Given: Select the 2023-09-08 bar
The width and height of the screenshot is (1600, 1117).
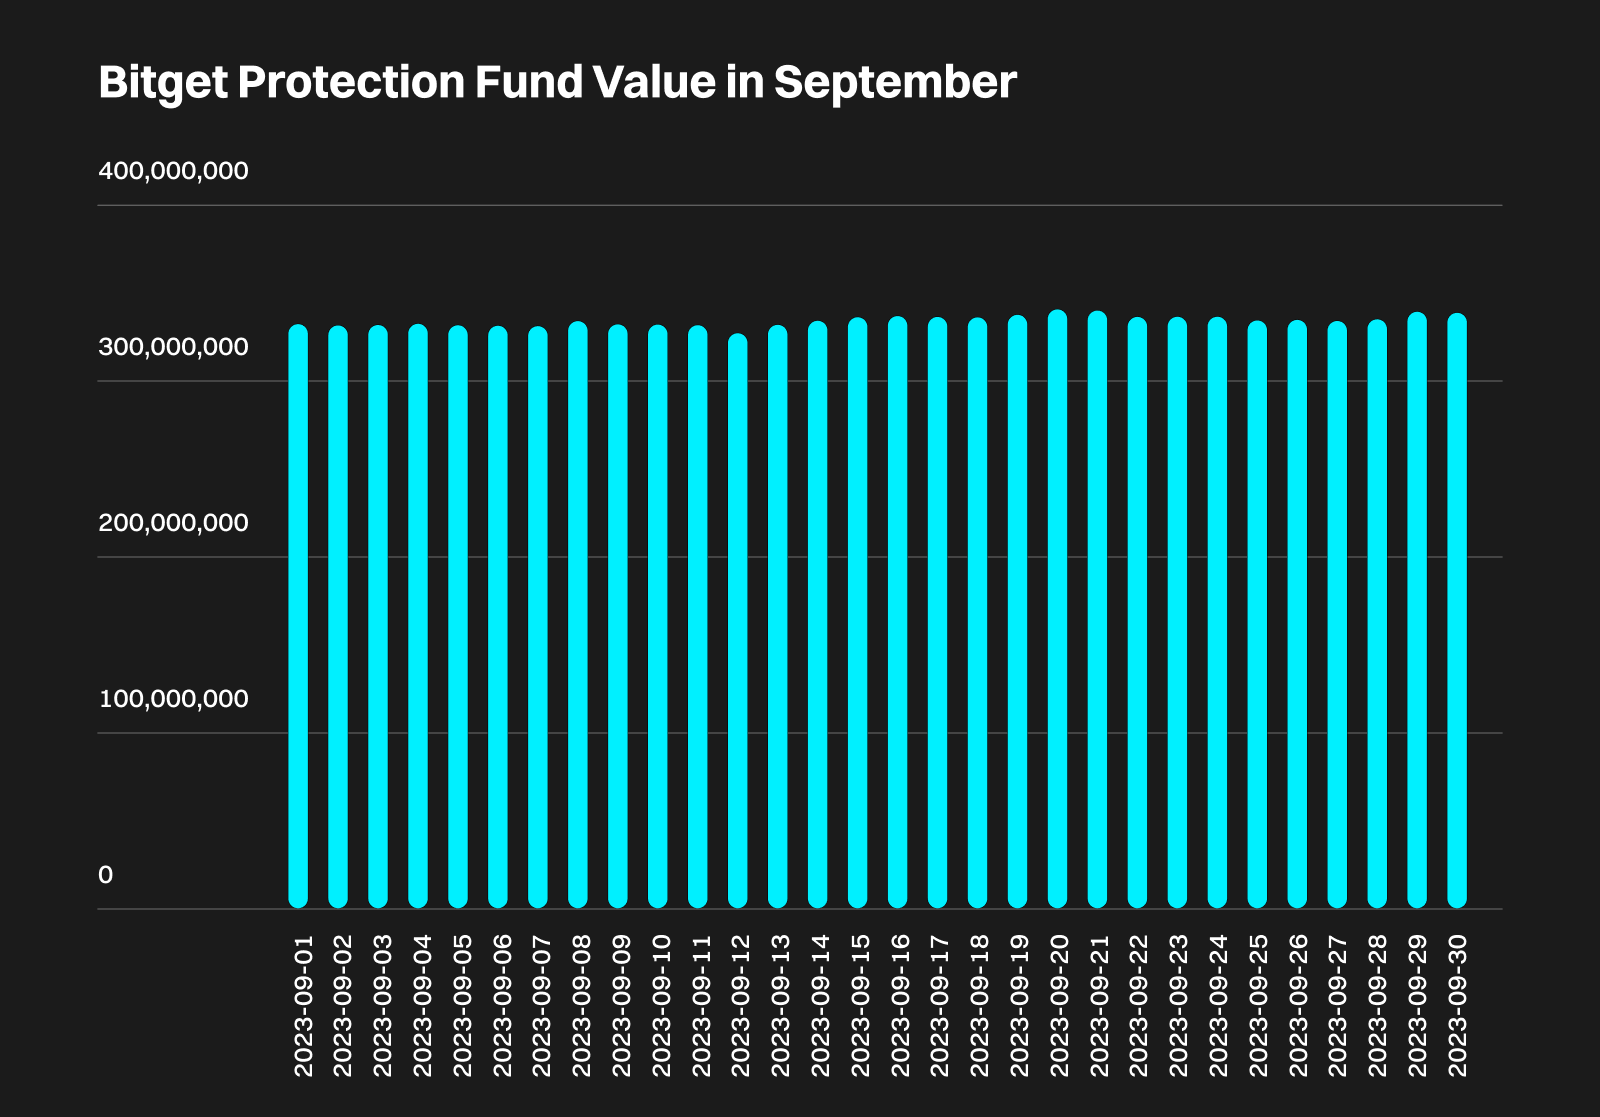Looking at the screenshot, I should [x=578, y=615].
